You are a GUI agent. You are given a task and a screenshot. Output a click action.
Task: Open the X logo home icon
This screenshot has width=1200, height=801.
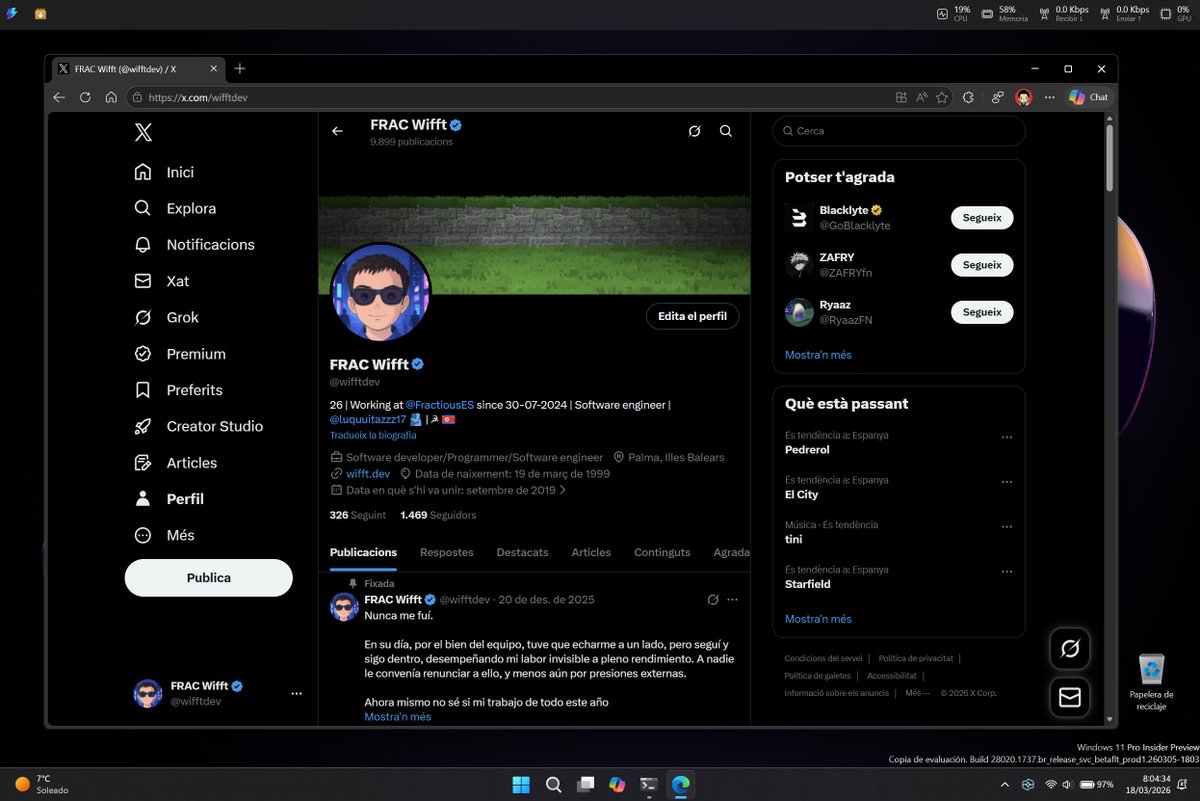point(143,132)
